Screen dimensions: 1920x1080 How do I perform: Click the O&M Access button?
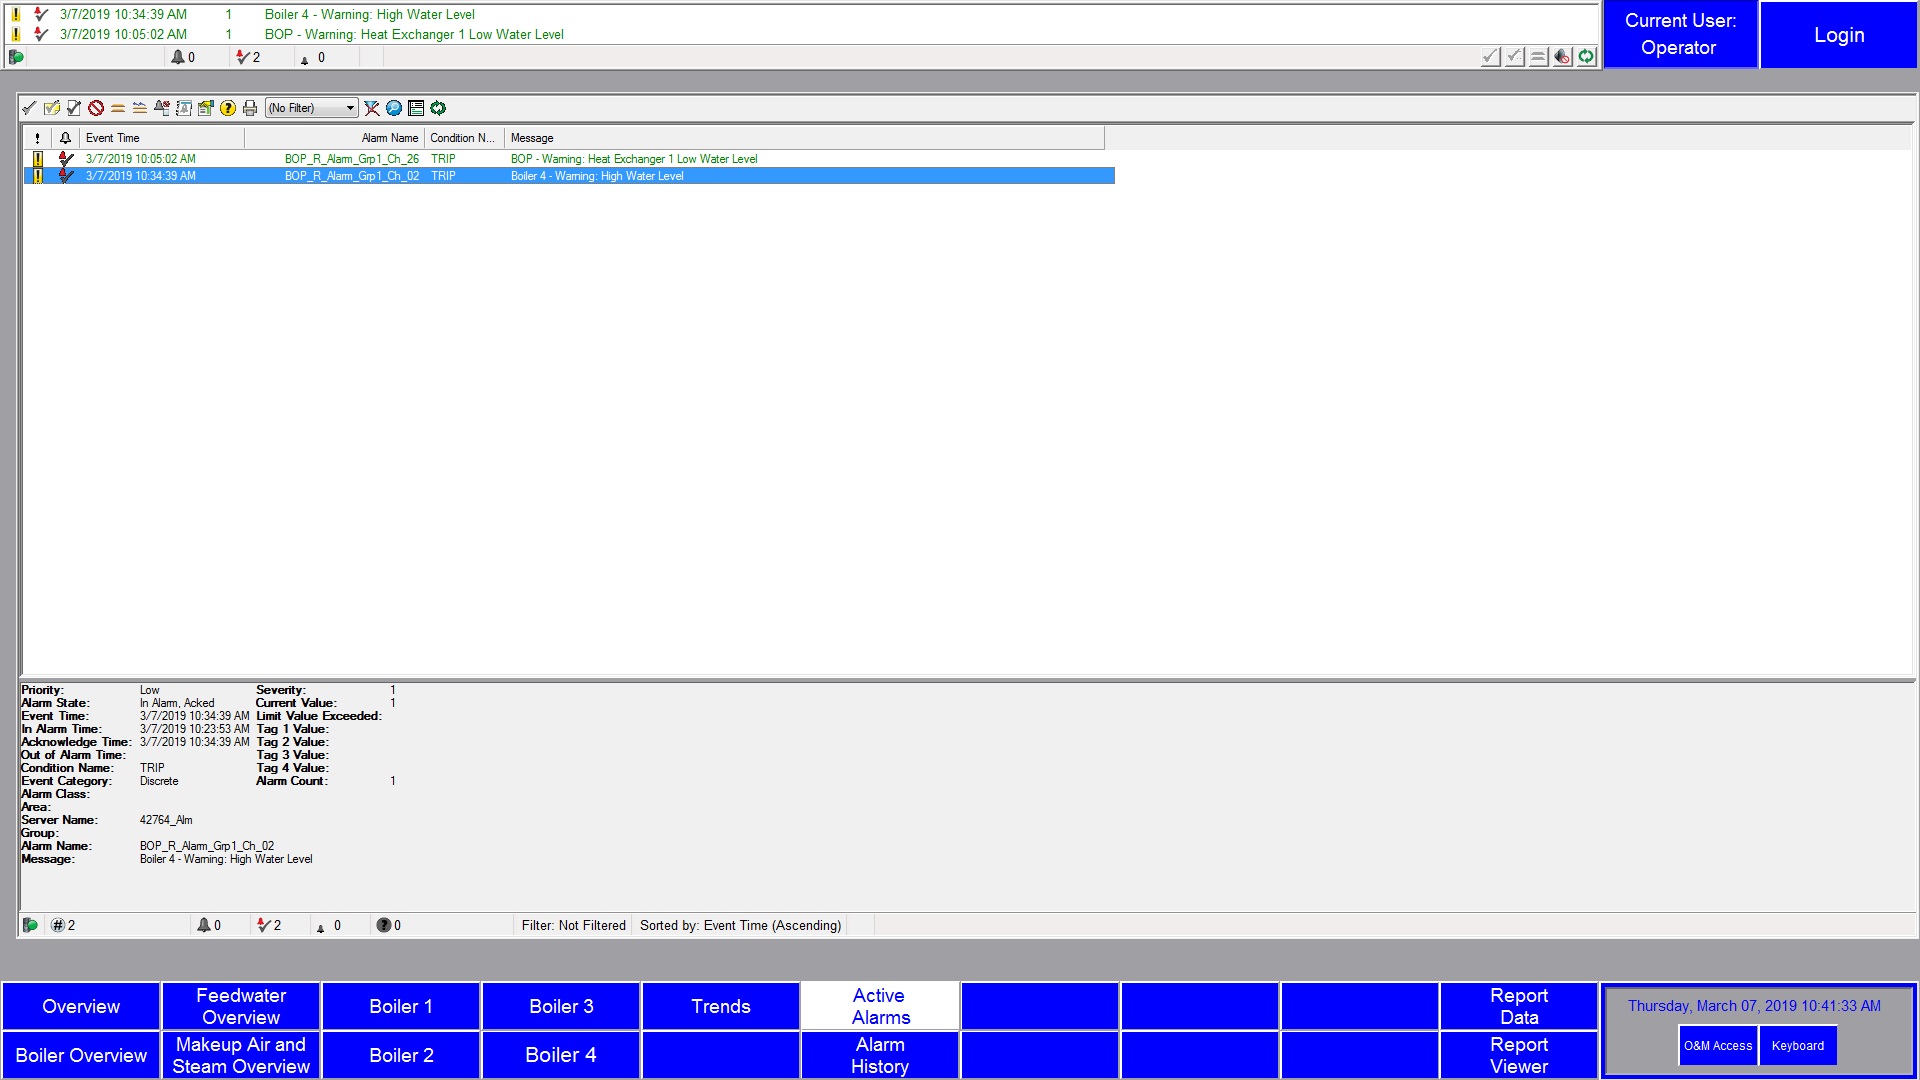[1717, 1046]
